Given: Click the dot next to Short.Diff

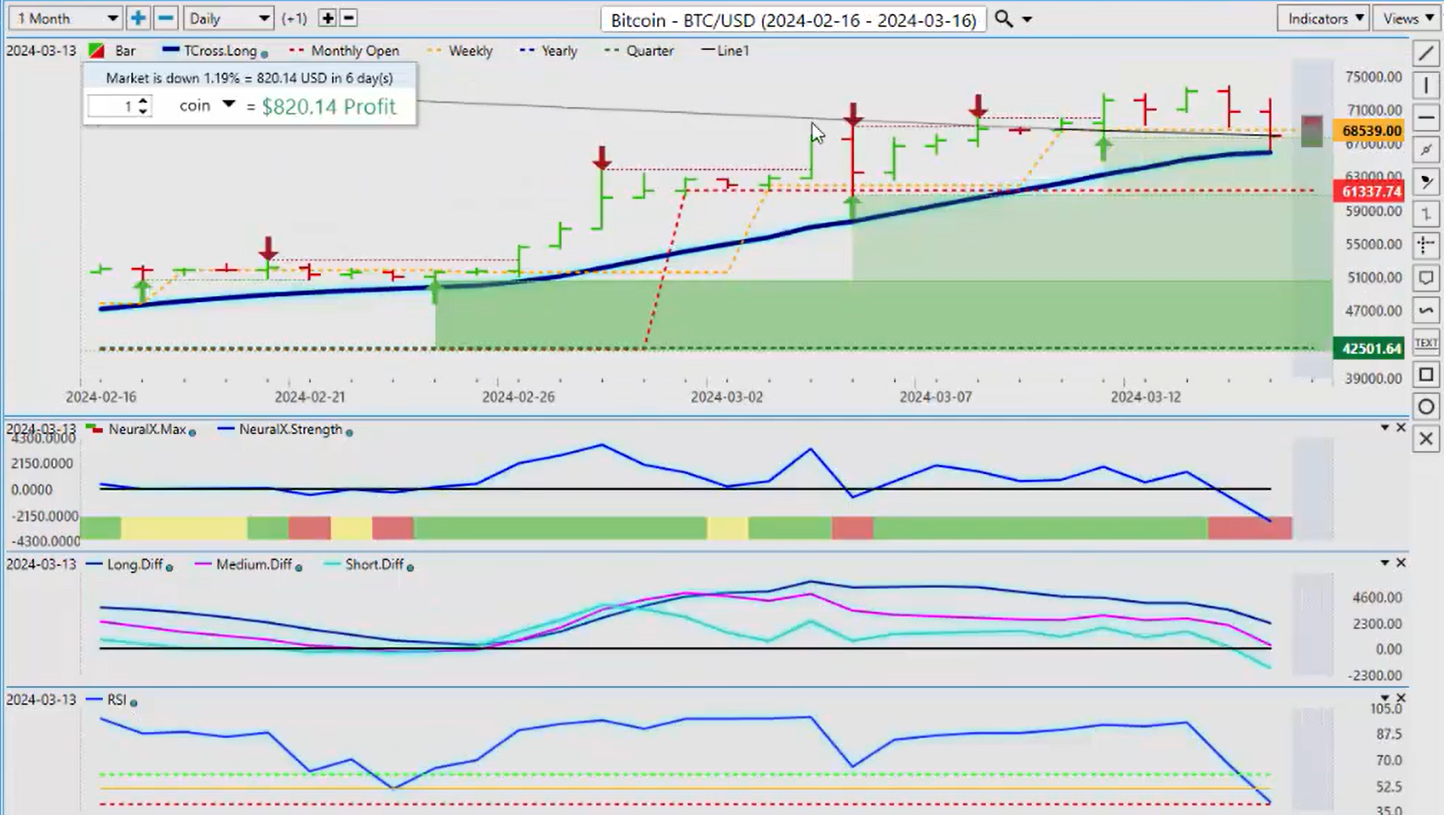Looking at the screenshot, I should 410,567.
